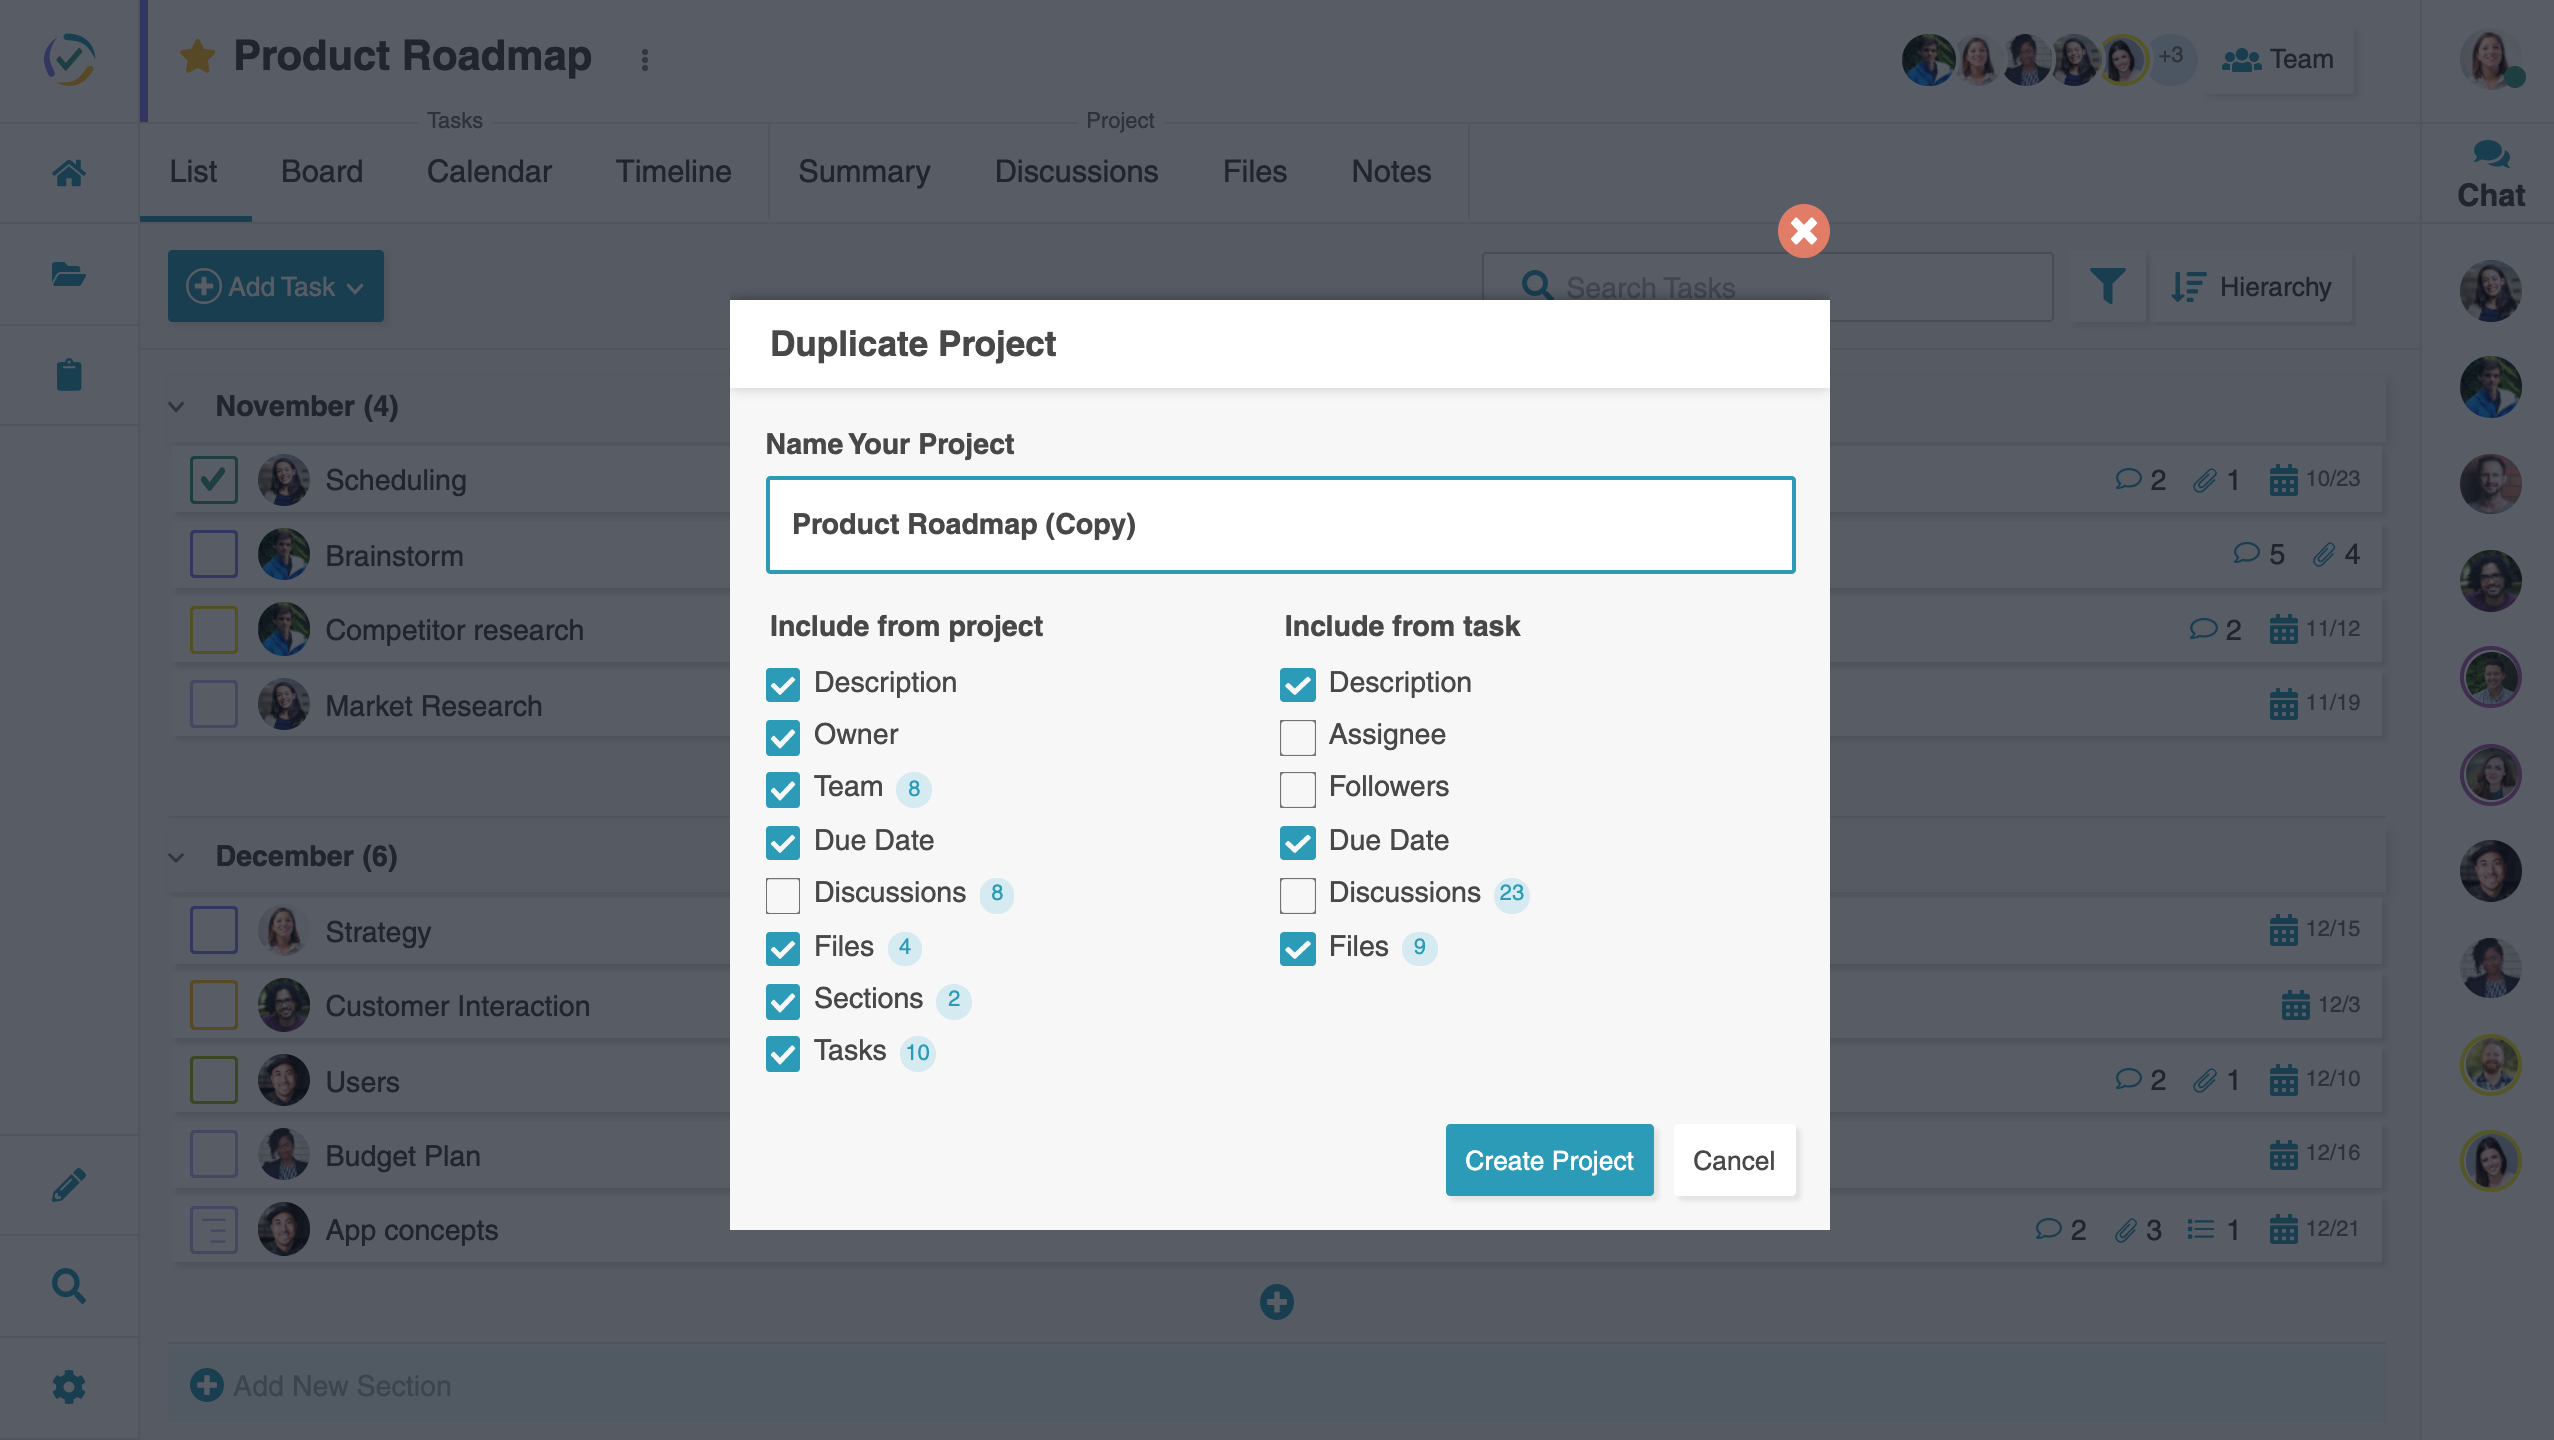Enable project Discussions checkbox
Screen dimensions: 2554x1440
tap(783, 895)
